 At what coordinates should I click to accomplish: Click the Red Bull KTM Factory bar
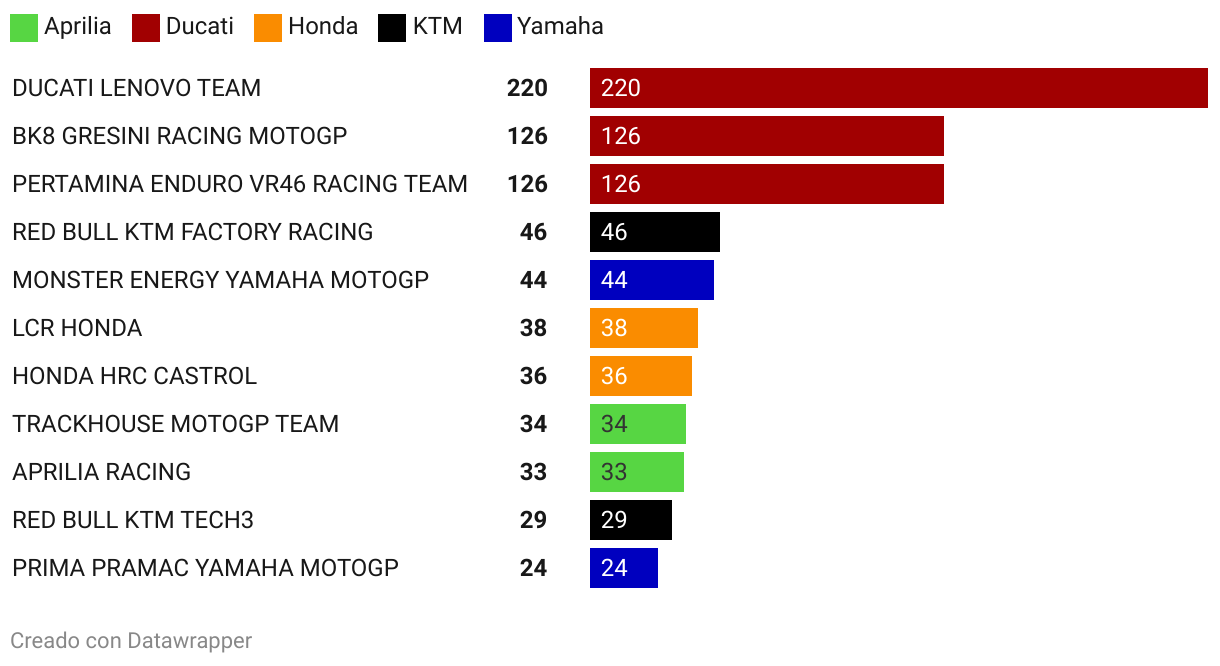(x=655, y=232)
